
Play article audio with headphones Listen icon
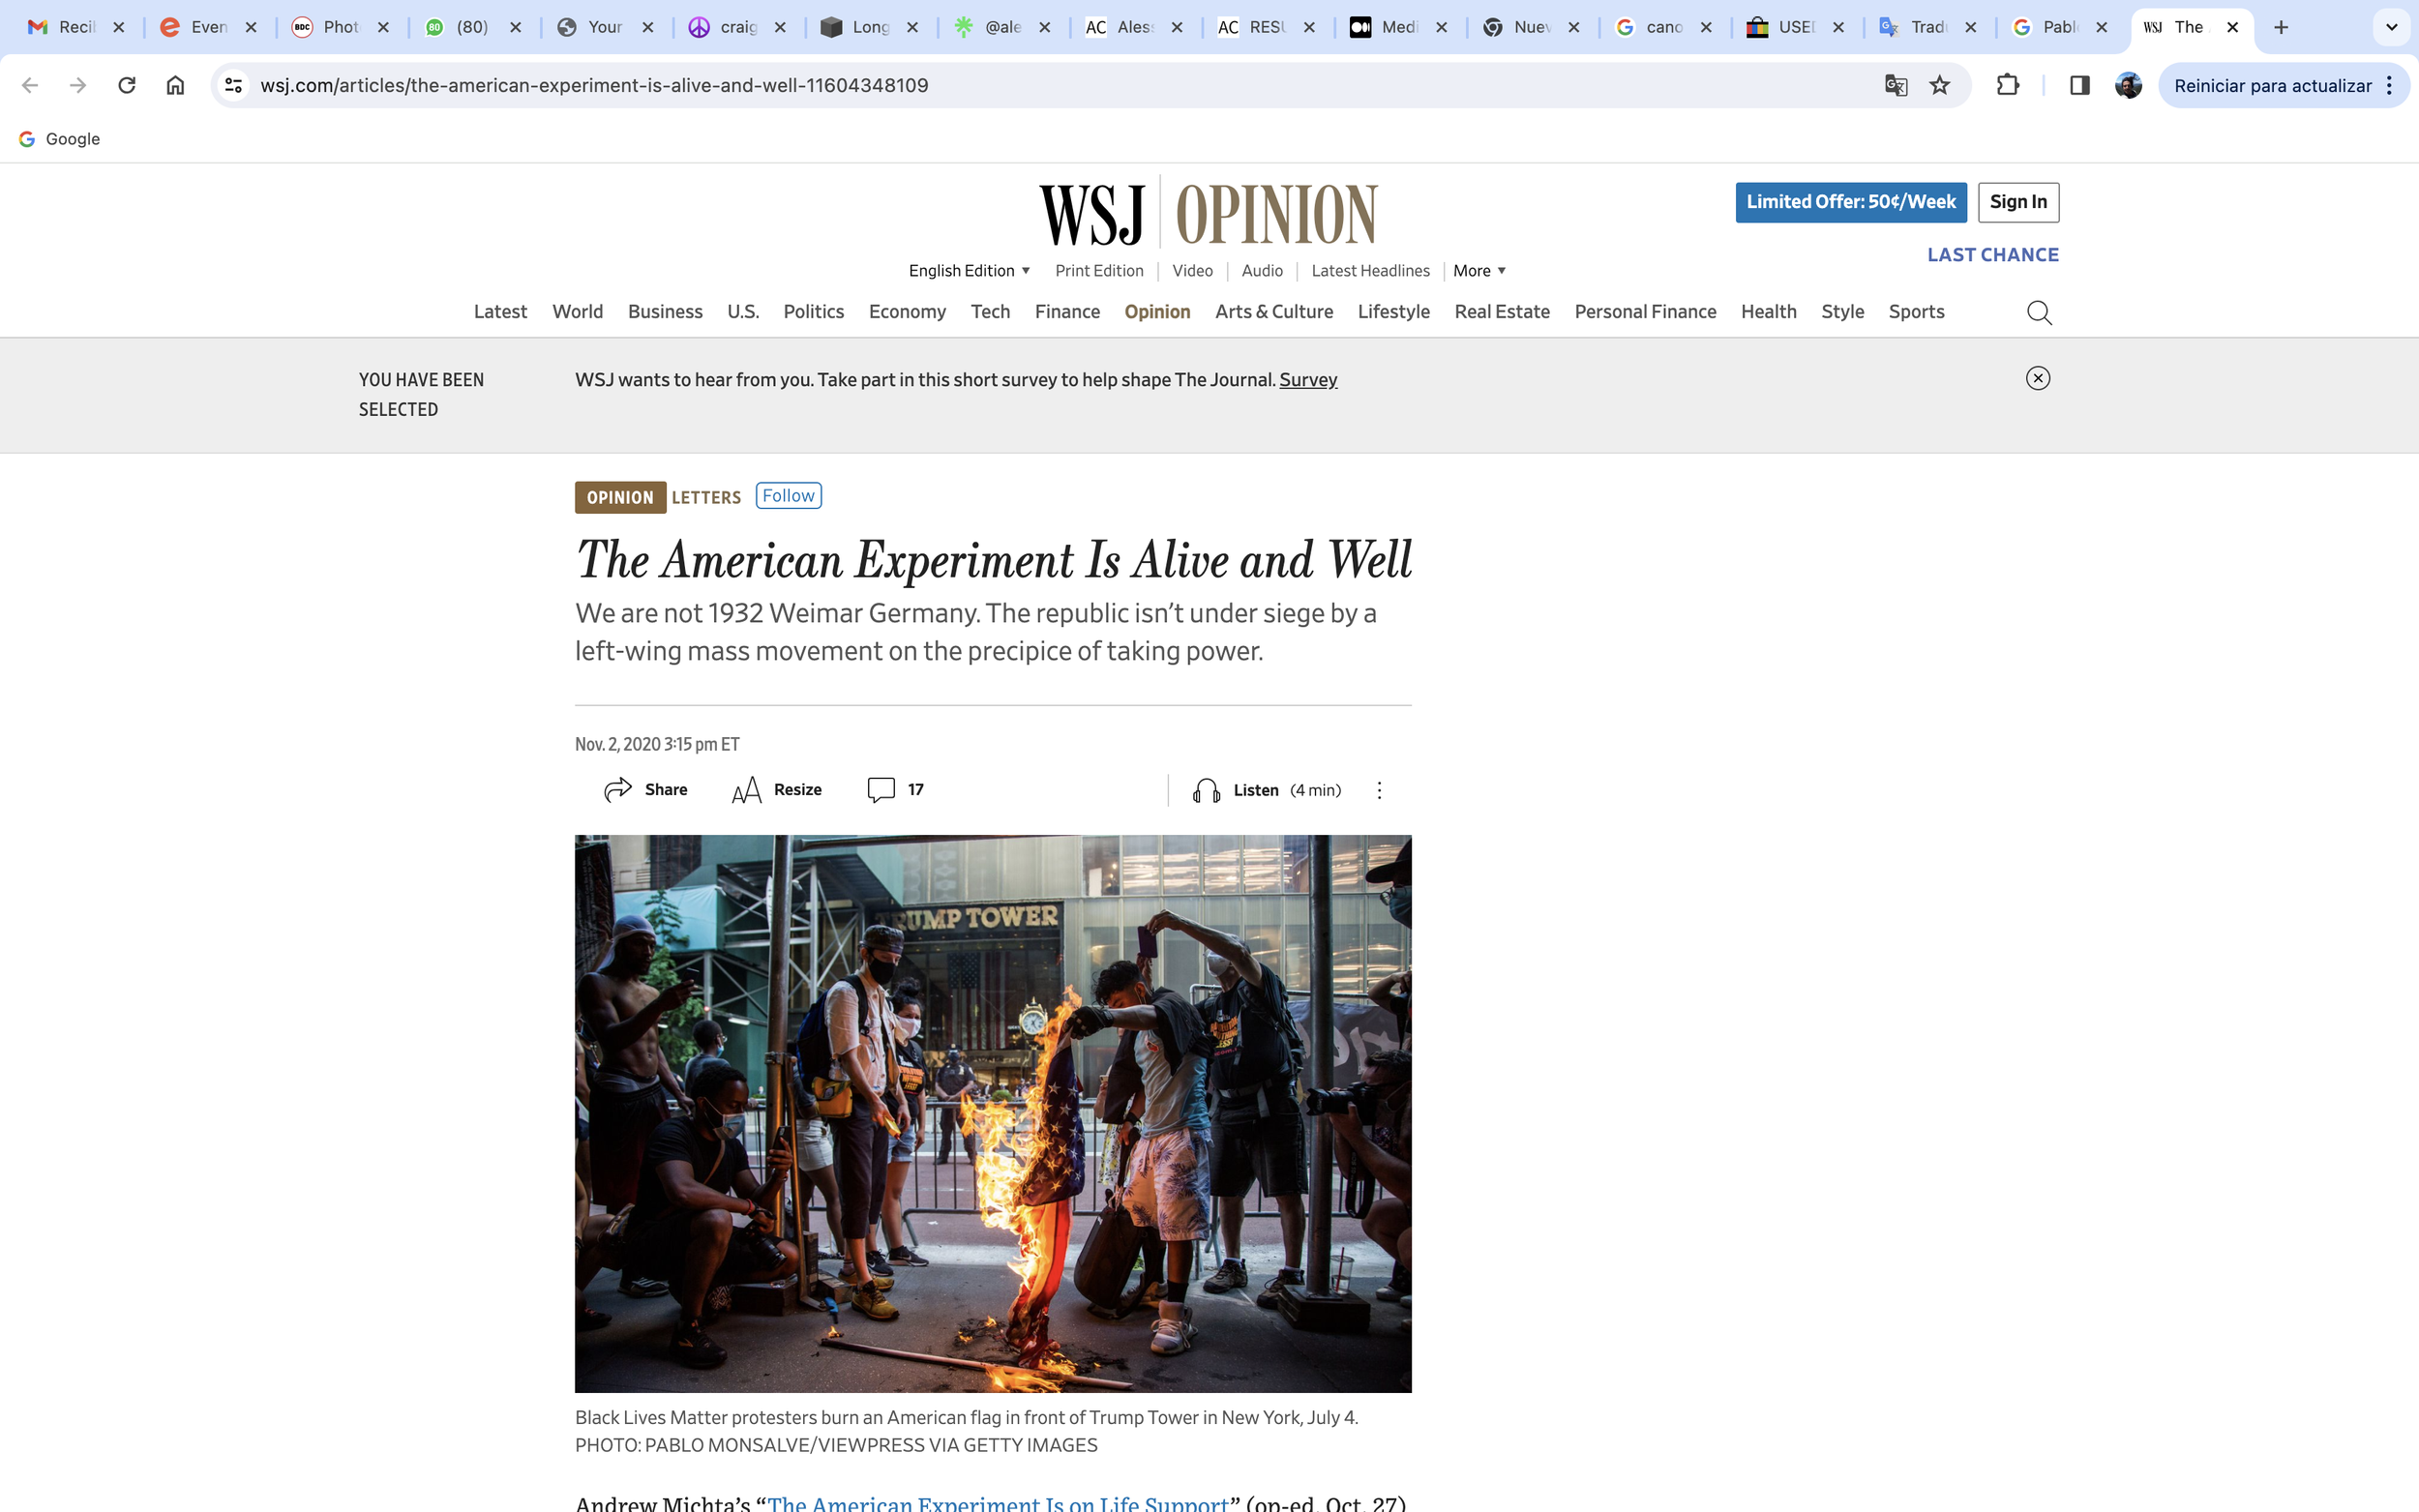(1206, 791)
